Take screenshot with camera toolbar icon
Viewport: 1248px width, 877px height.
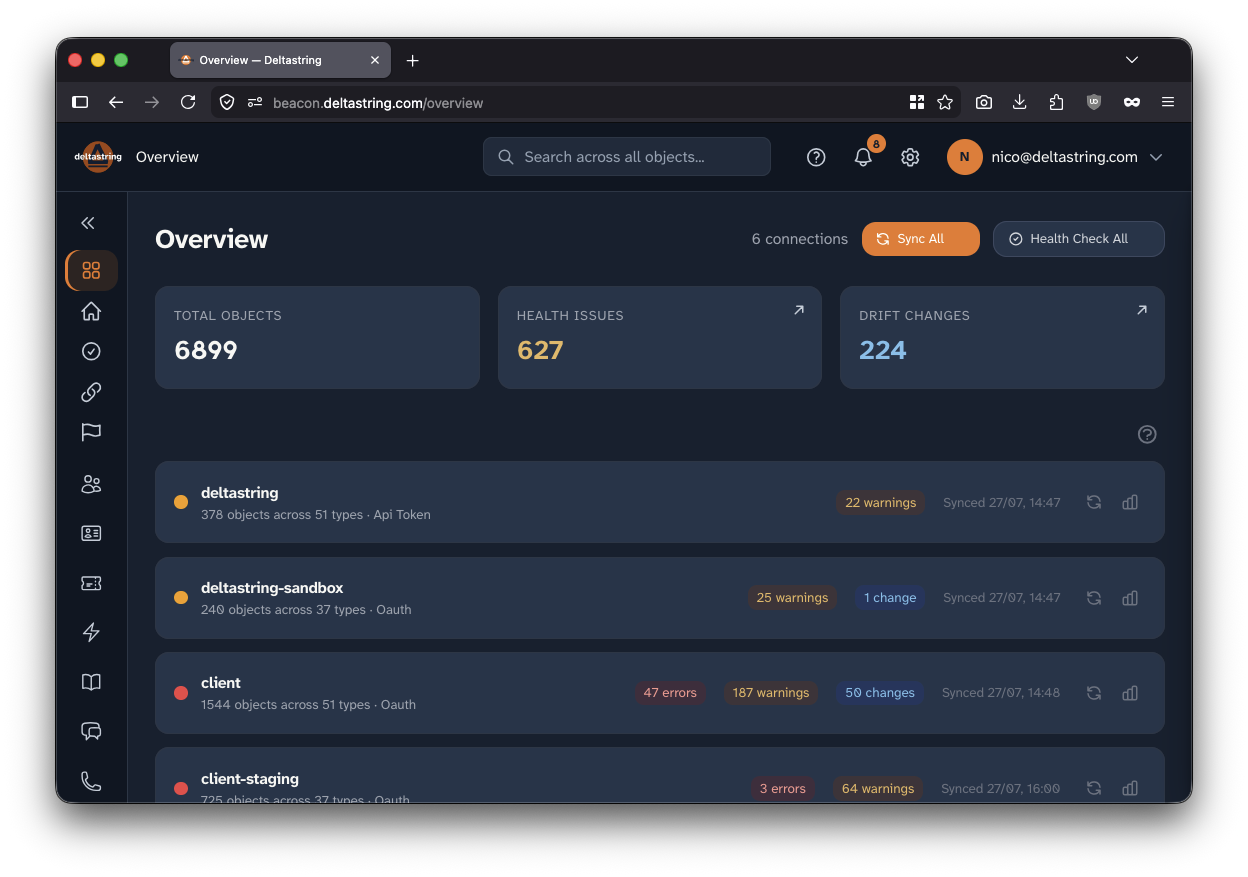coord(984,102)
